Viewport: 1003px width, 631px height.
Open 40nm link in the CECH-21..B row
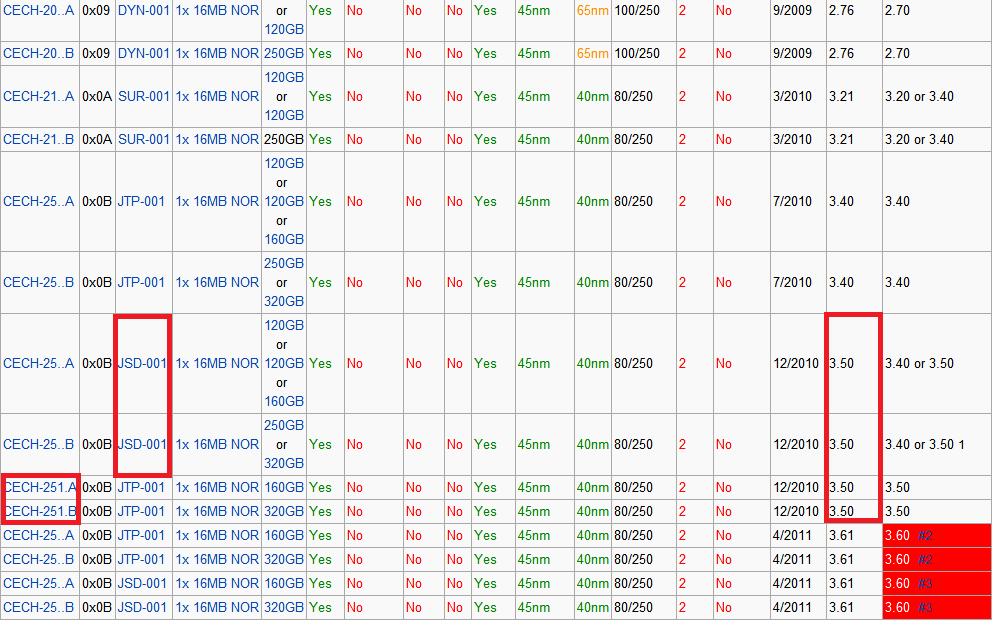pos(592,140)
